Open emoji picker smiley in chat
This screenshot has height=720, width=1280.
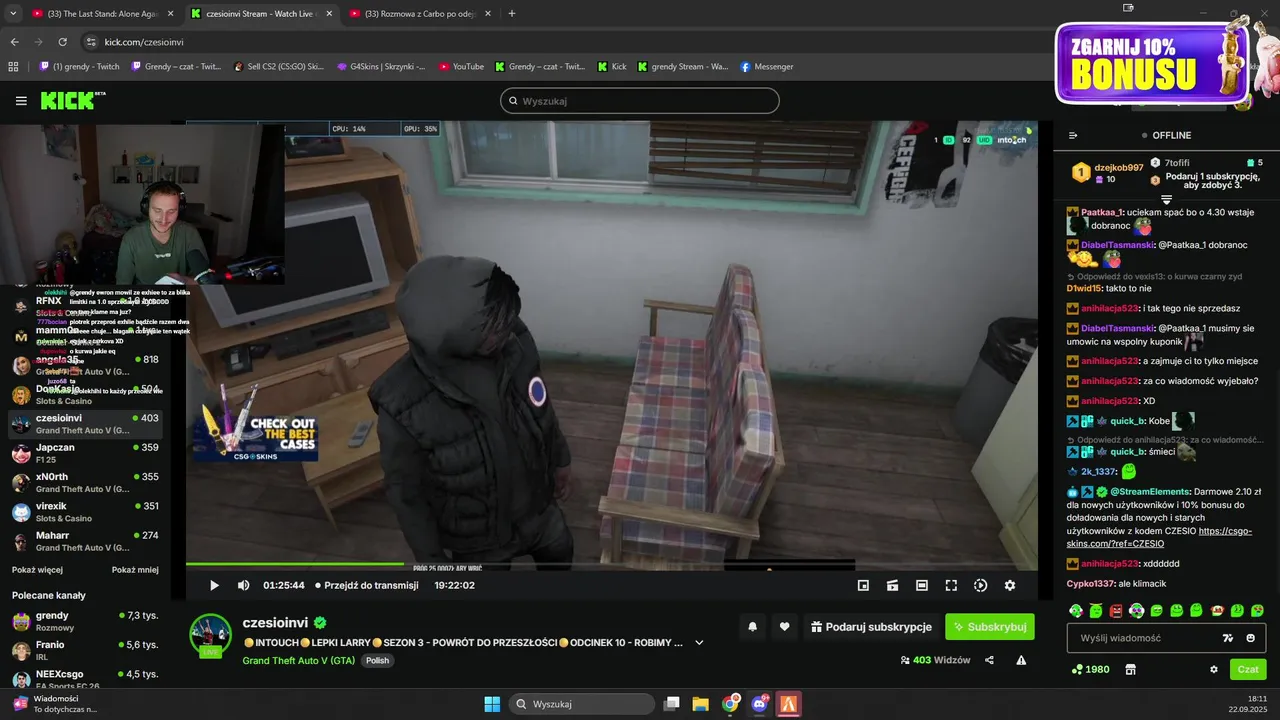(1250, 638)
